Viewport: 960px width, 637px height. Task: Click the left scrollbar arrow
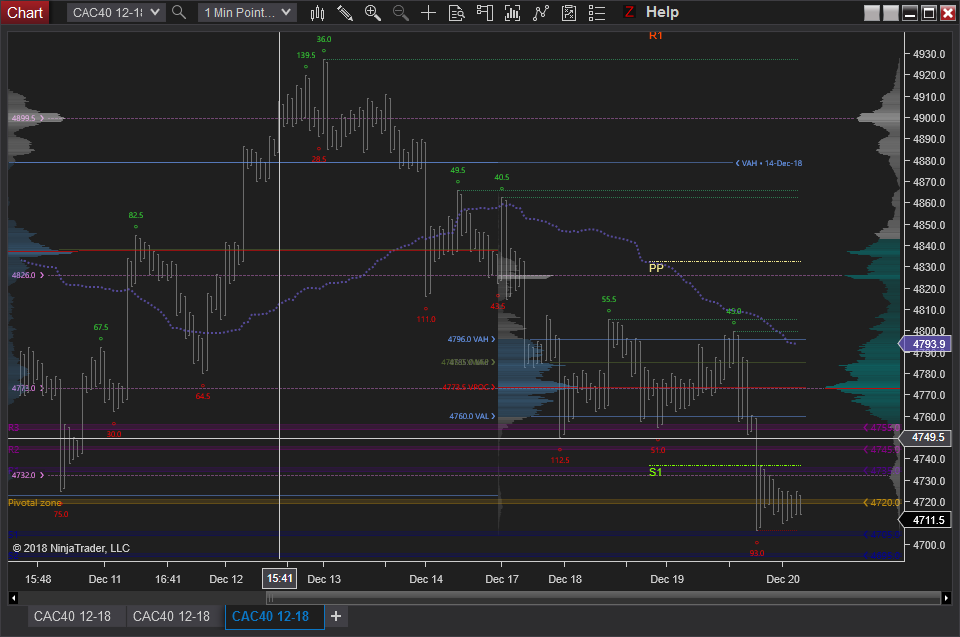click(13, 598)
